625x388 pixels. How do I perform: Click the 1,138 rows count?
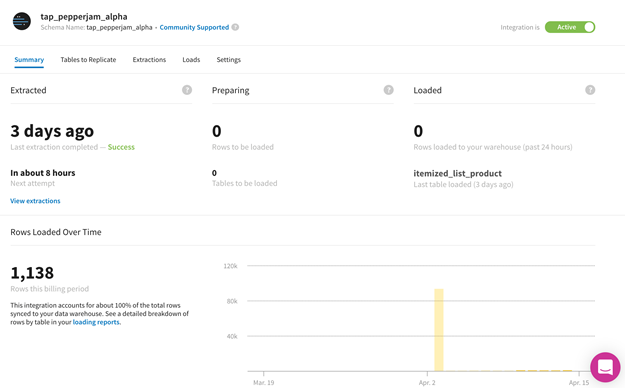coord(32,273)
